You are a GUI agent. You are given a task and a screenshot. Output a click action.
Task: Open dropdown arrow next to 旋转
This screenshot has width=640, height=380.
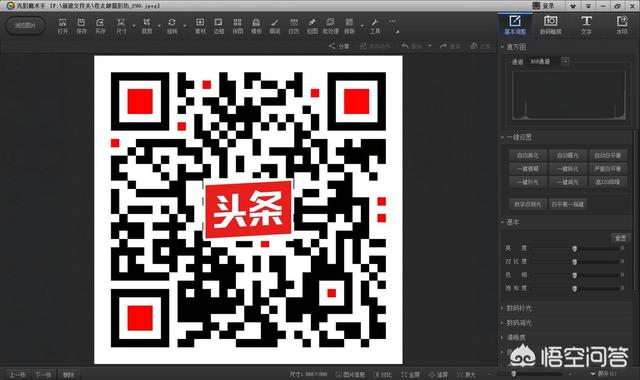point(184,26)
